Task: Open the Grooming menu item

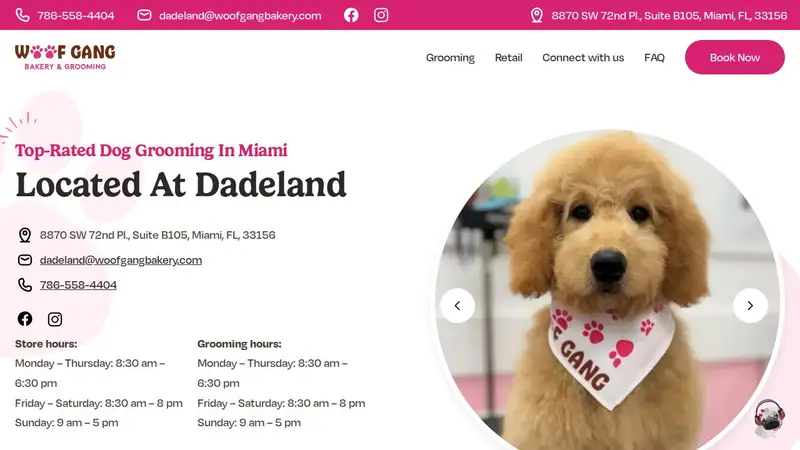Action: pos(451,58)
